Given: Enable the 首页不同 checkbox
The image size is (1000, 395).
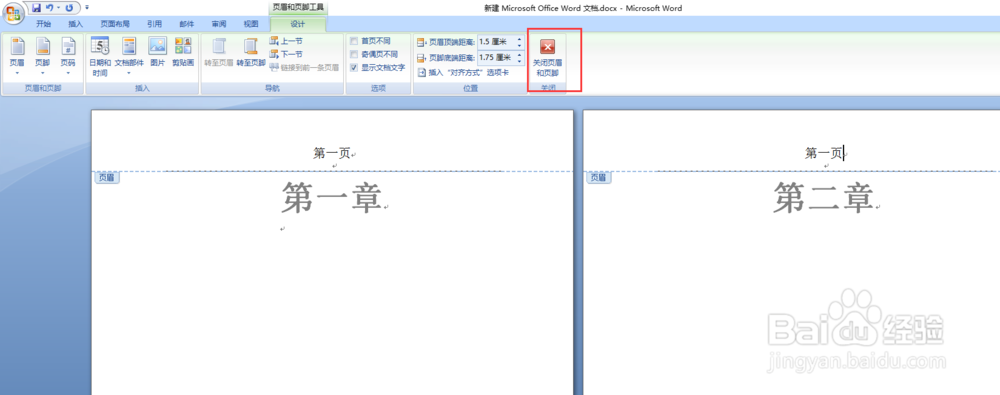Looking at the screenshot, I should [354, 41].
